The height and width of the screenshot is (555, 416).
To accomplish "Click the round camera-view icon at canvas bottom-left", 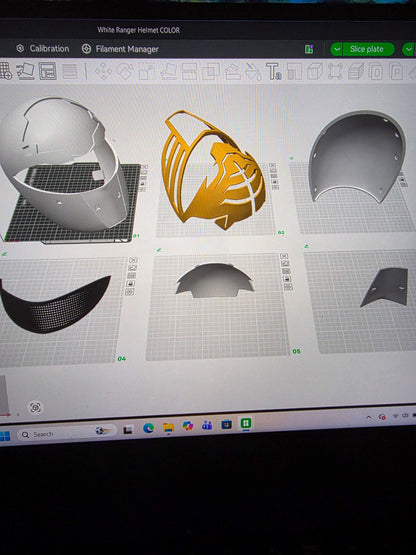I will 35,407.
